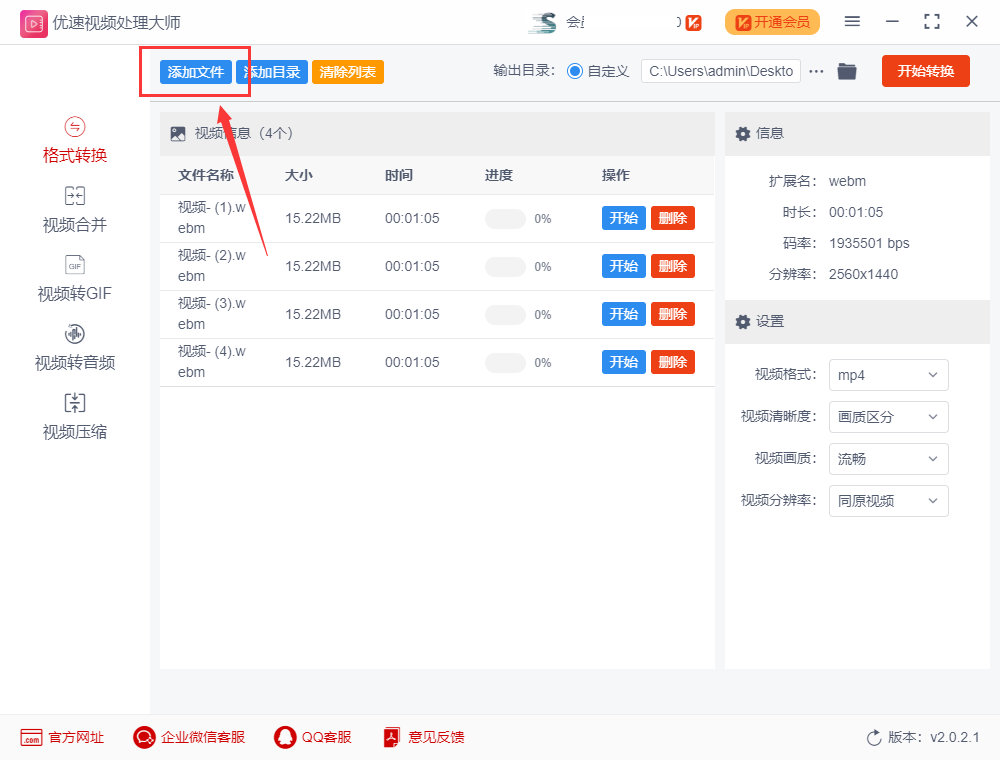Open the 视频合并 tool
Screen dimensions: 1000x760
pyautogui.click(x=73, y=210)
